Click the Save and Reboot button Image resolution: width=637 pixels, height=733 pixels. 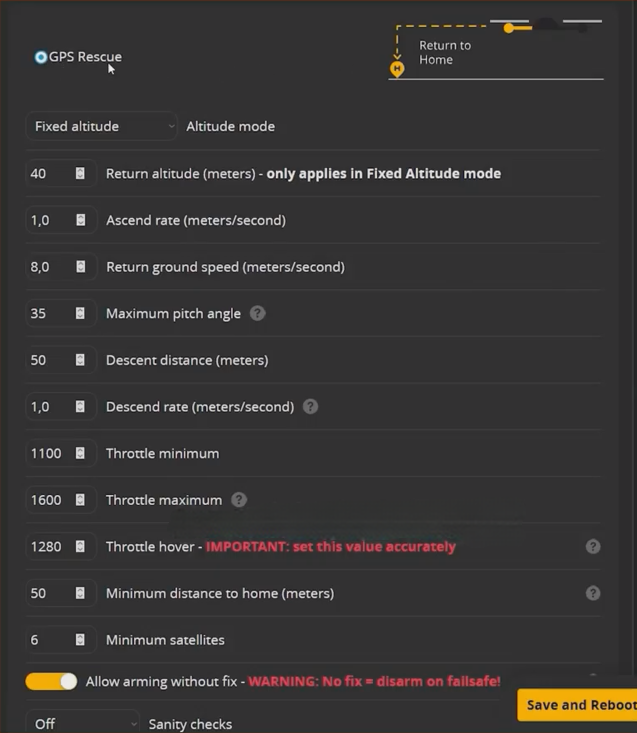pos(578,704)
